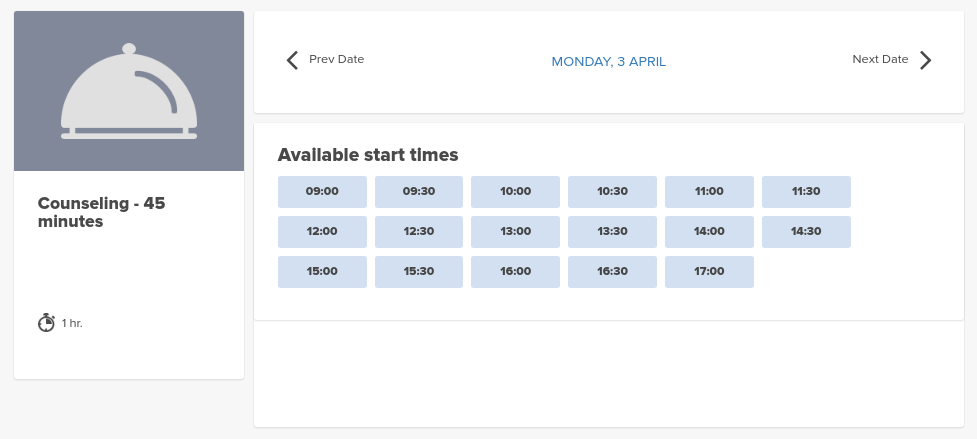Click the next date right chevron

click(925, 60)
